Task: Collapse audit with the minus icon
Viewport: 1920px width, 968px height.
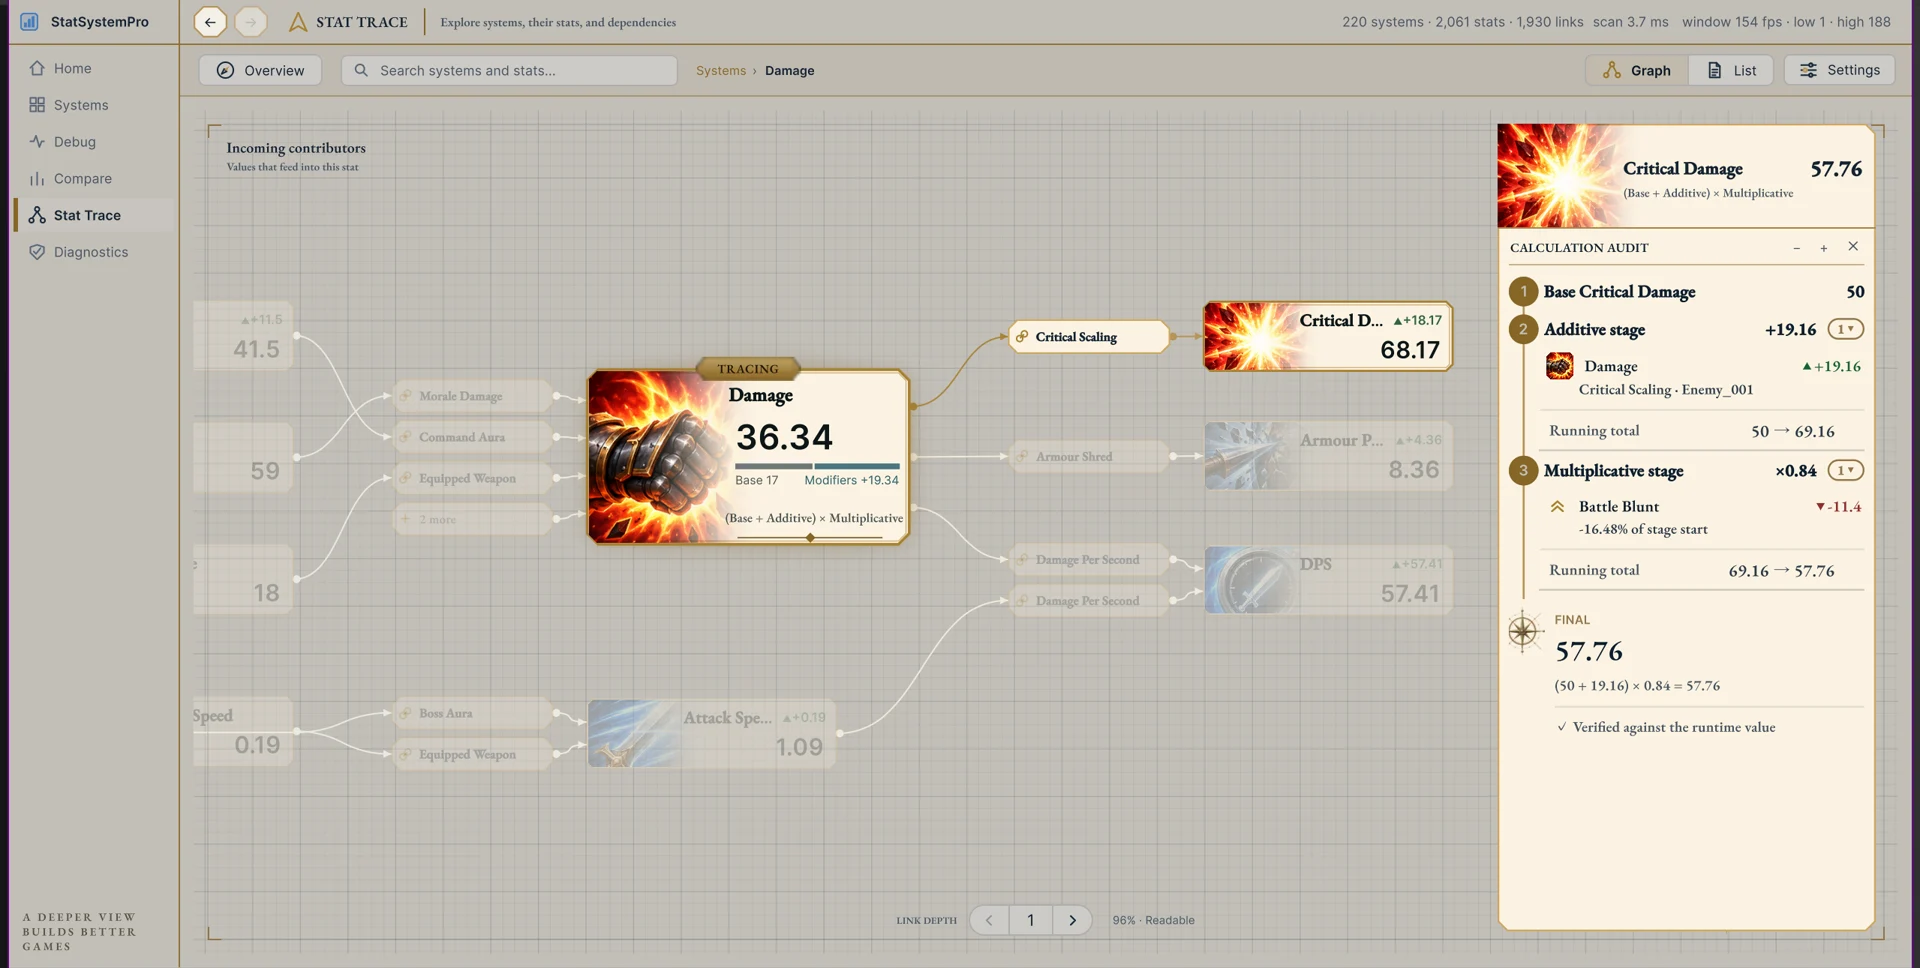Action: click(x=1797, y=248)
